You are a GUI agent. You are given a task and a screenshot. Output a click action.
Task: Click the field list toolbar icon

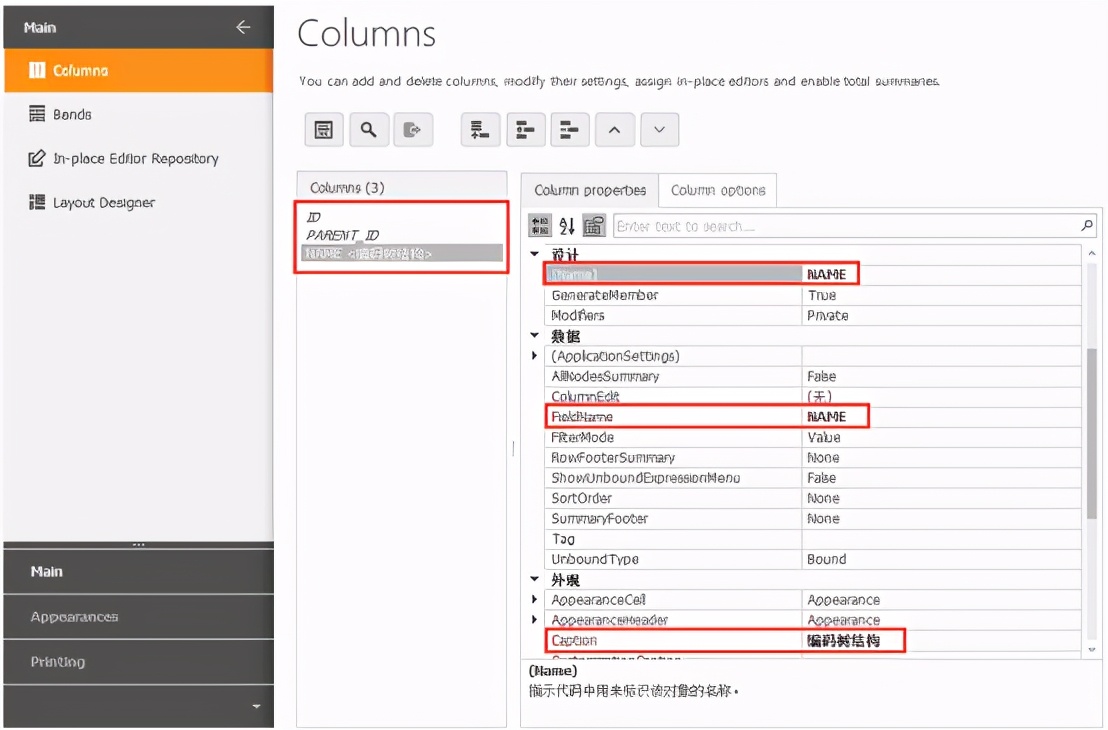(324, 129)
